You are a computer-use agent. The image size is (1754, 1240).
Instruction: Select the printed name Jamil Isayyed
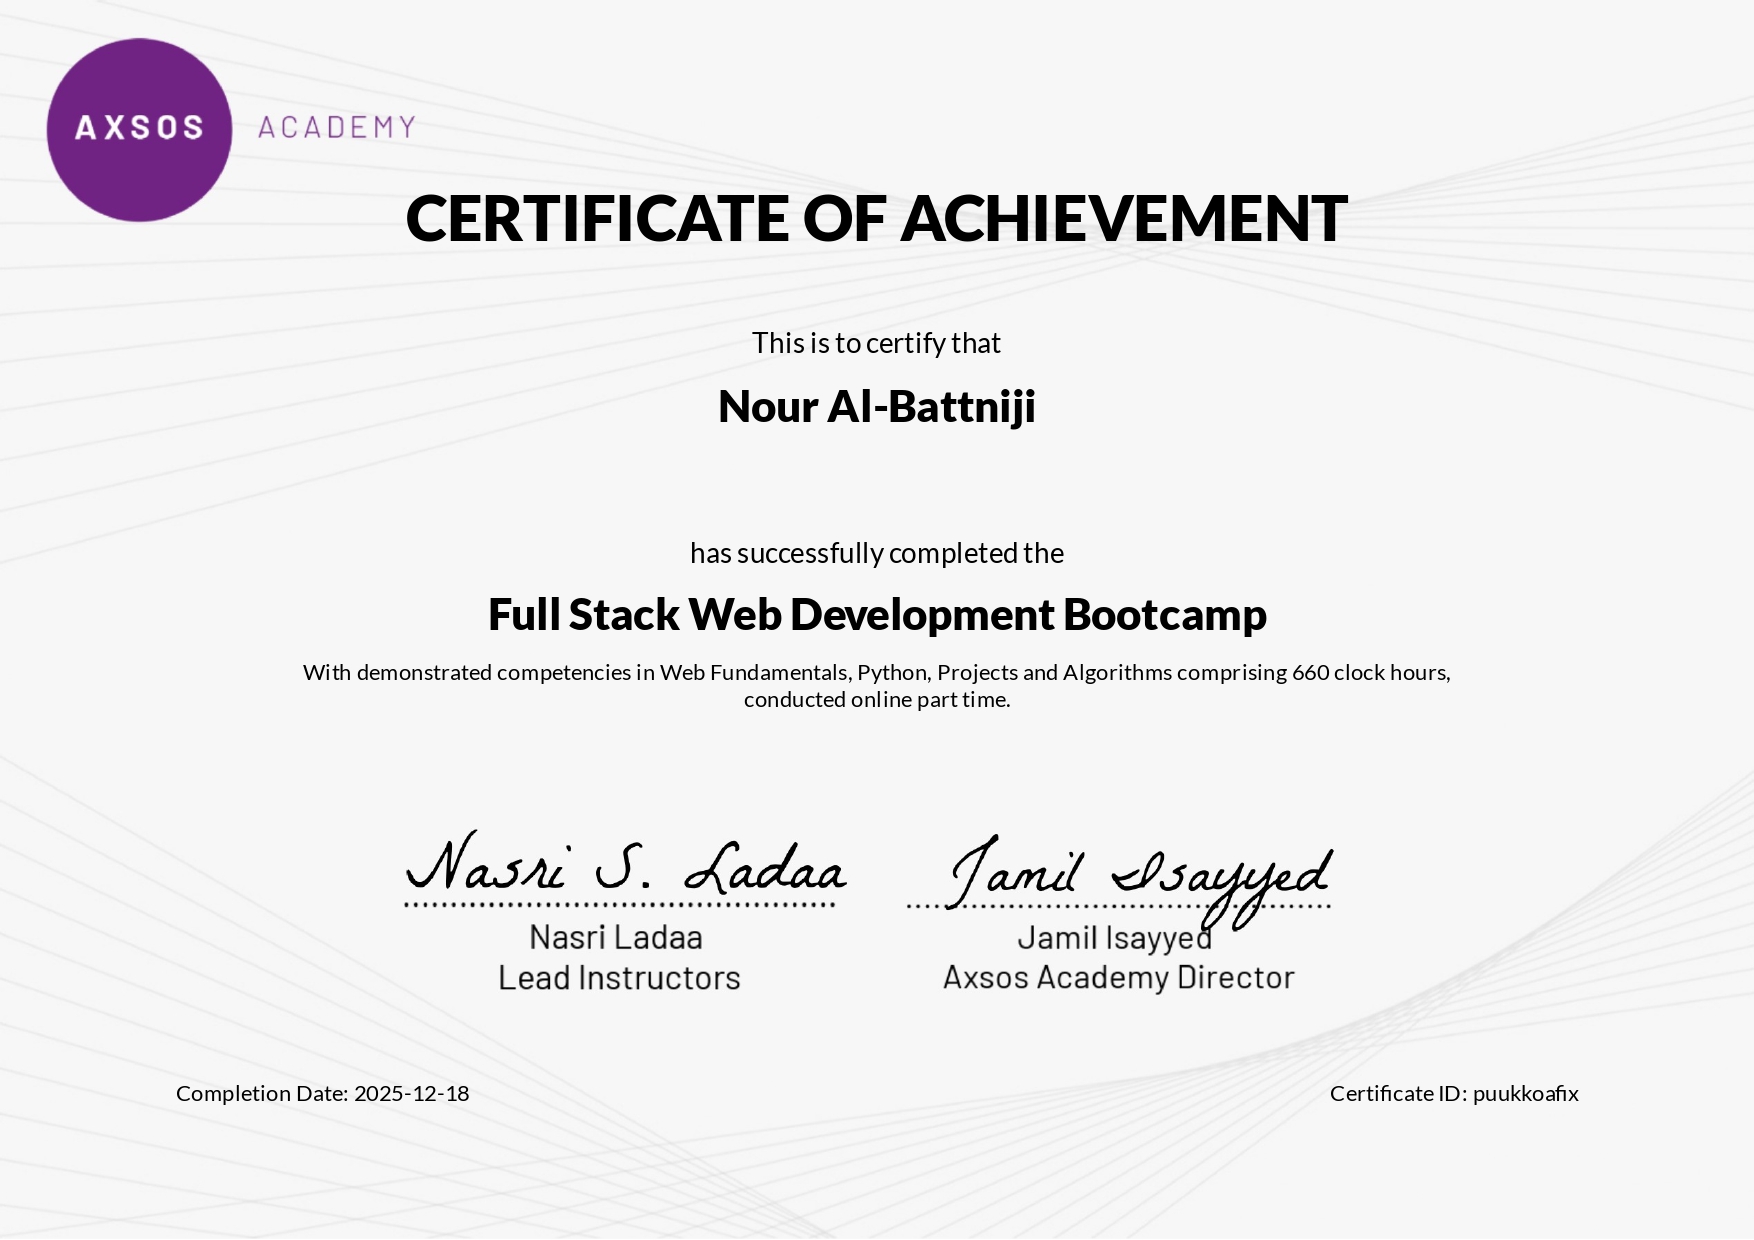1114,938
